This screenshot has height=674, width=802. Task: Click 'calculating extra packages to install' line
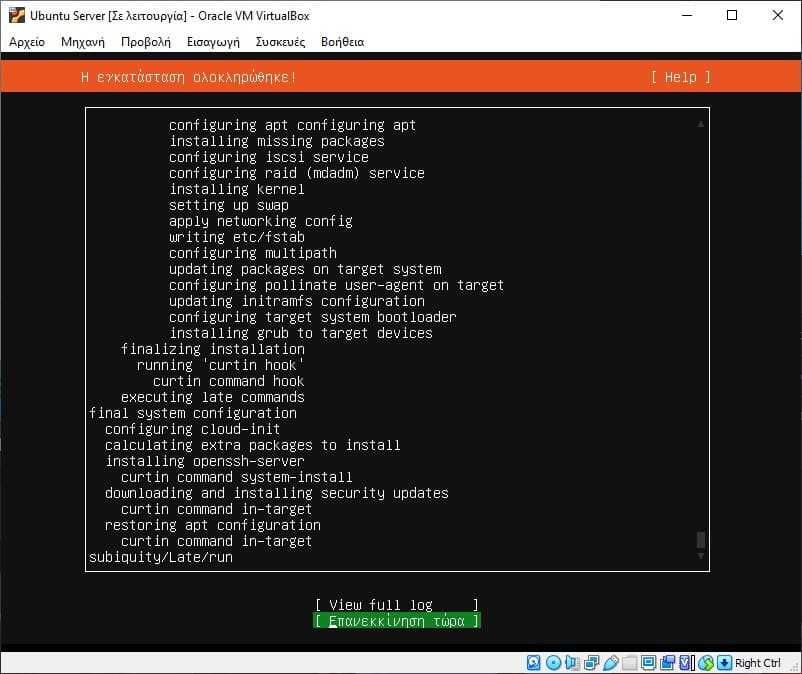click(x=253, y=445)
